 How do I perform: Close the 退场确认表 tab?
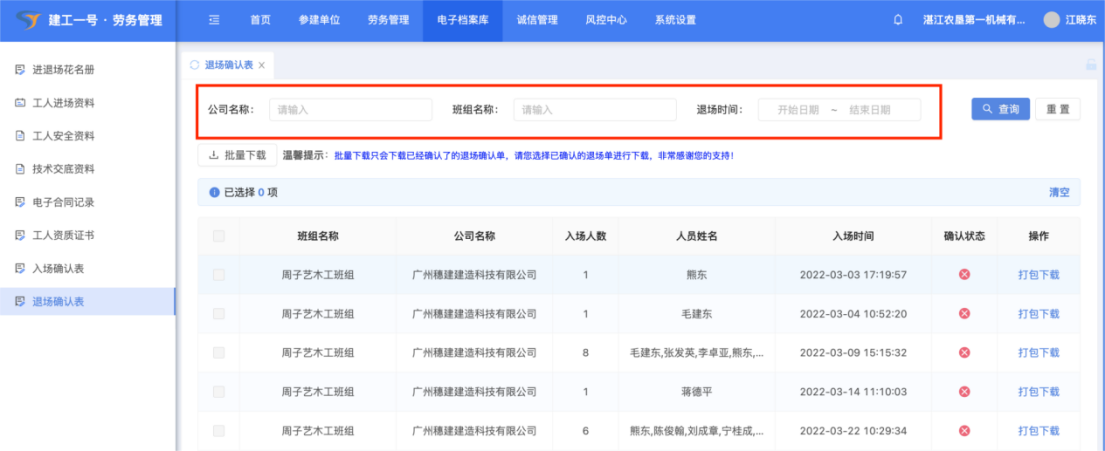coord(262,65)
